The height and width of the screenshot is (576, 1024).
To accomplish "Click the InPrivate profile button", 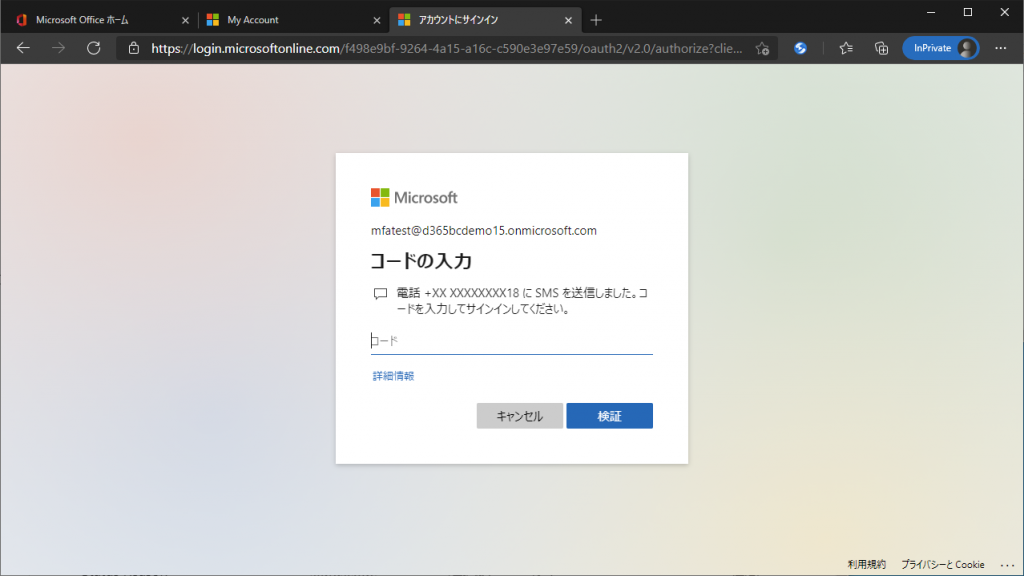I will pos(940,48).
